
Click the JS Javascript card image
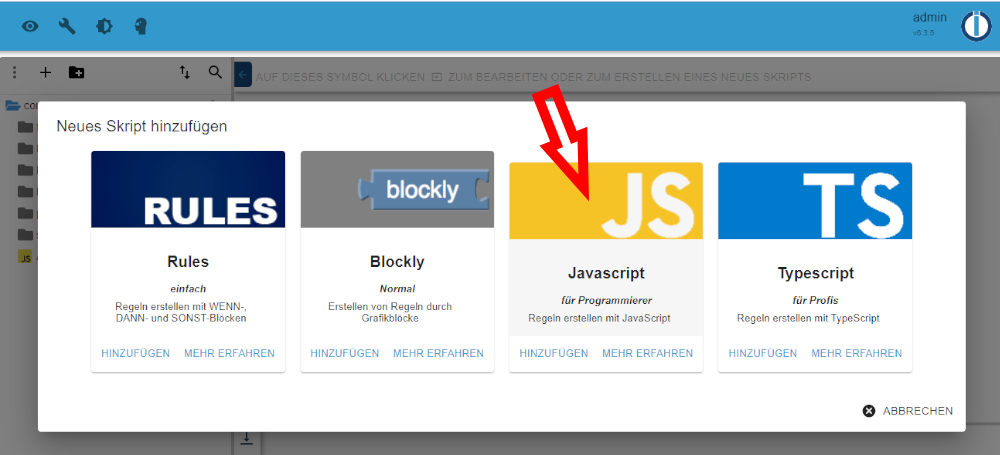(606, 200)
